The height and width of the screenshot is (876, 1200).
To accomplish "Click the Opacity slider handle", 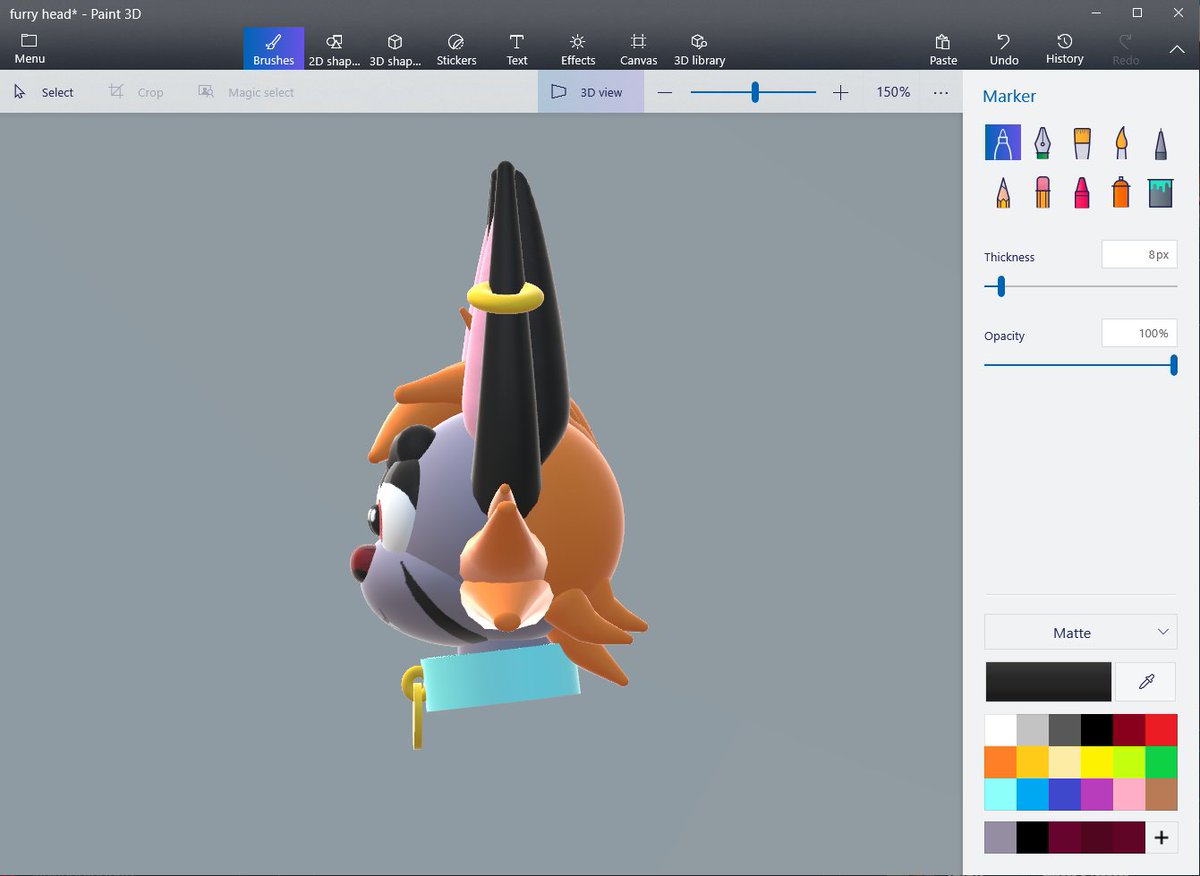I will coord(1174,365).
